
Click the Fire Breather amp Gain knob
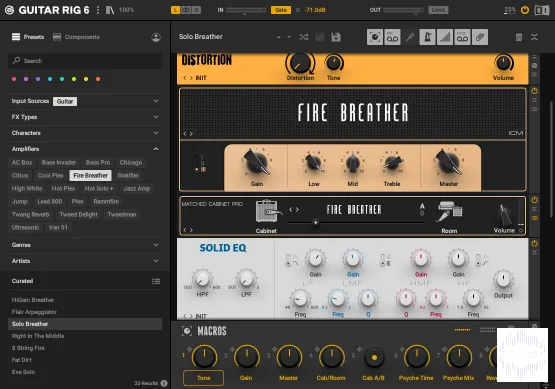coord(257,163)
